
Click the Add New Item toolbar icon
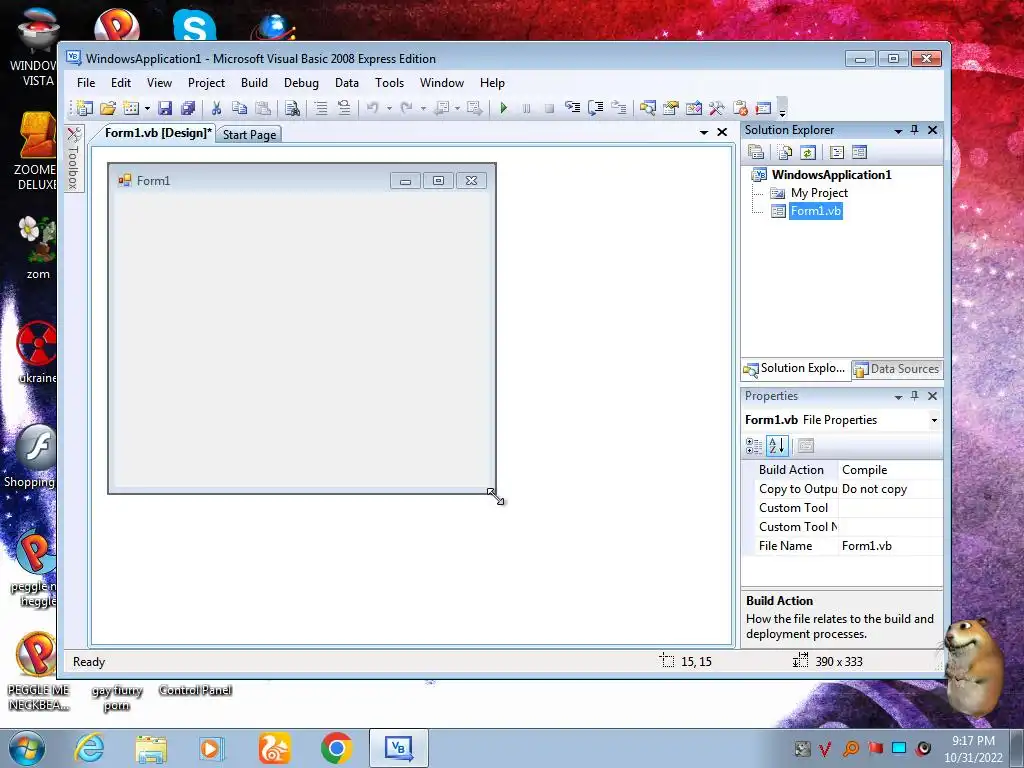131,108
